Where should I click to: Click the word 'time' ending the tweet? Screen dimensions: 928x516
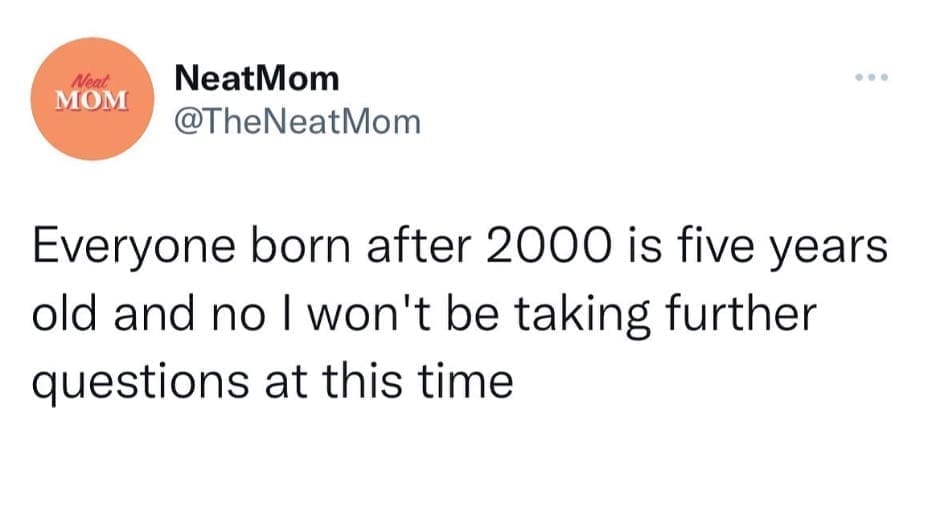[x=469, y=381]
